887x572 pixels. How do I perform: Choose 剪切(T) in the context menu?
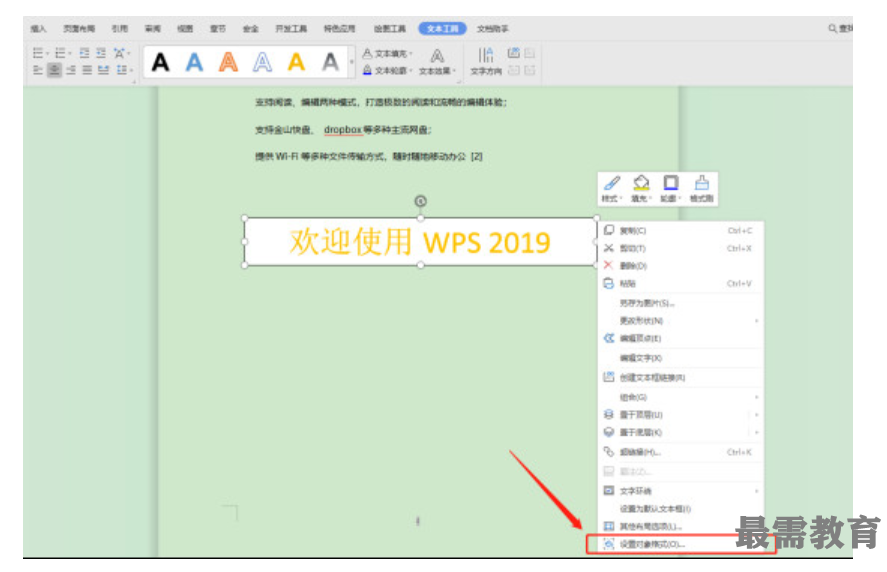tap(681, 248)
